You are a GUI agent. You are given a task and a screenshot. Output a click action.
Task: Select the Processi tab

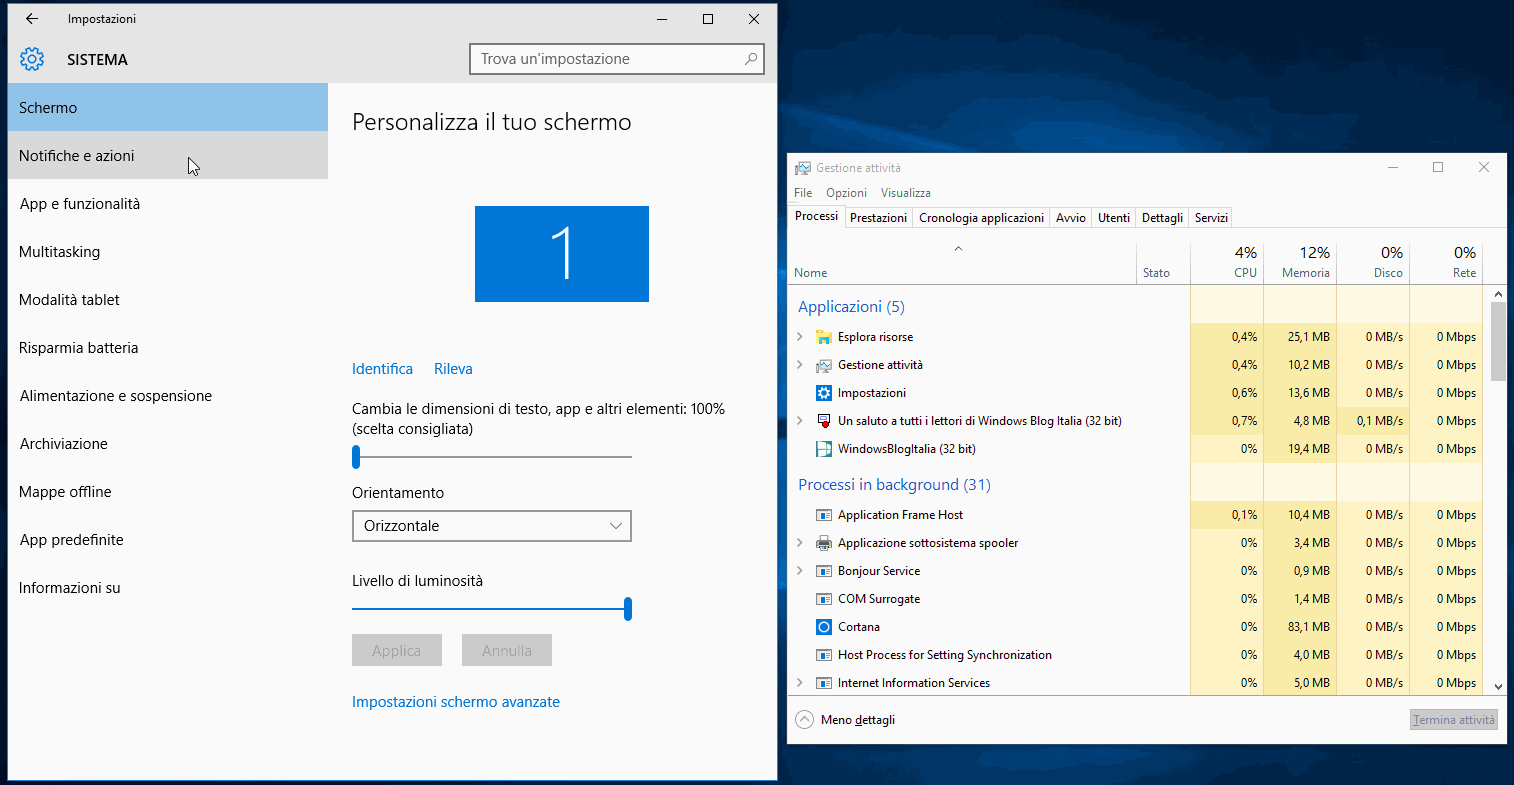coord(816,216)
